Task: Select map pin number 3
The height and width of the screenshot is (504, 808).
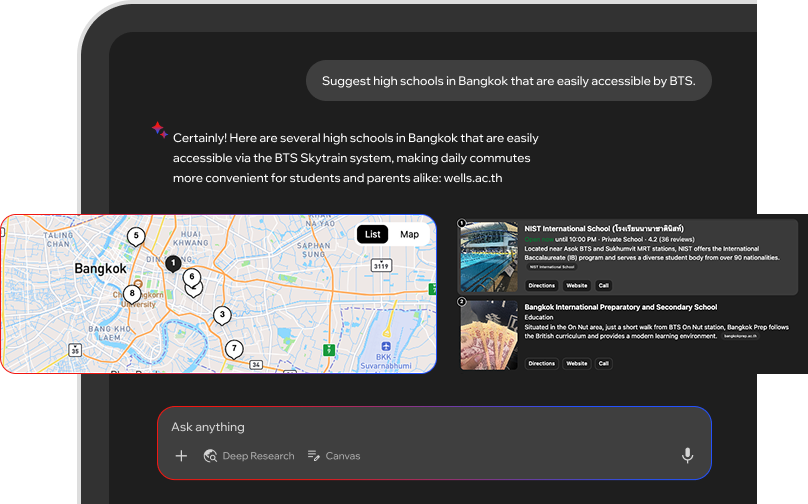Action: [222, 315]
